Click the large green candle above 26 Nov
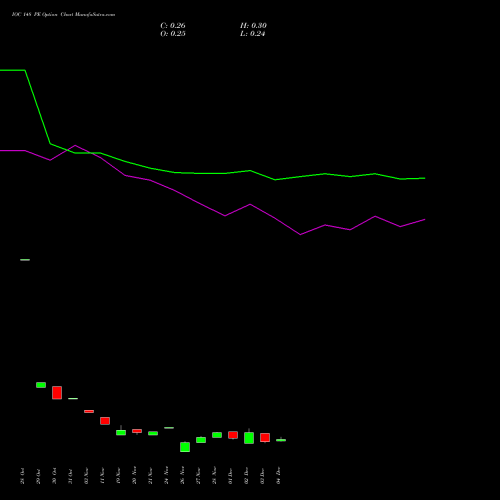The height and width of the screenshot is (500, 500). click(185, 447)
